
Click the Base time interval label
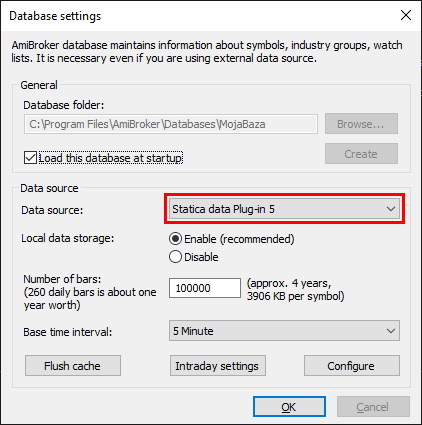pos(68,332)
